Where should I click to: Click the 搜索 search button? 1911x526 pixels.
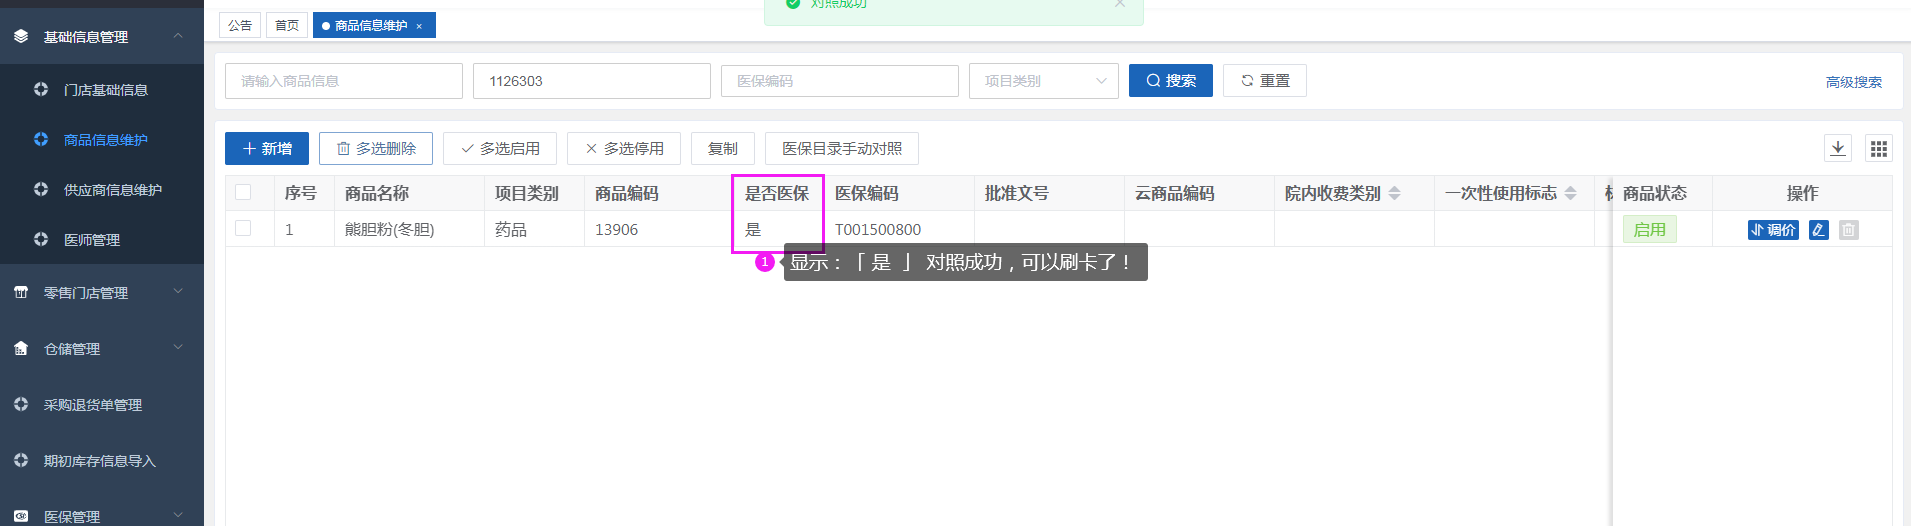[x=1170, y=81]
